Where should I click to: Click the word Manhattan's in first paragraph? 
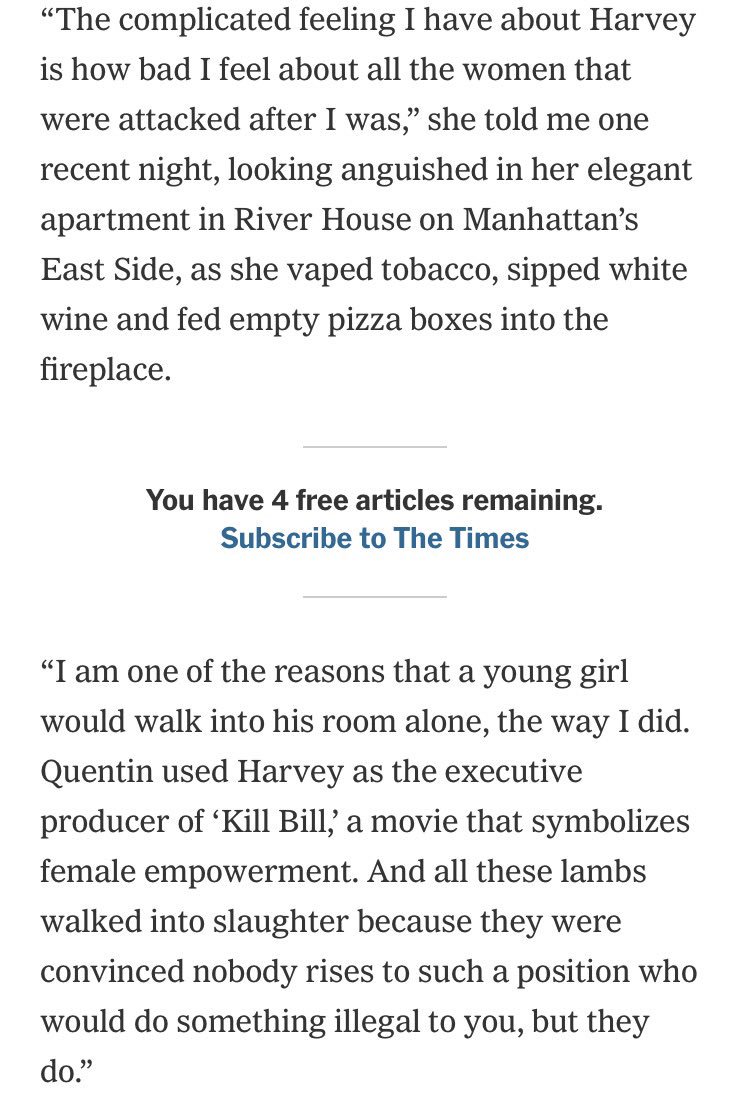pos(551,219)
